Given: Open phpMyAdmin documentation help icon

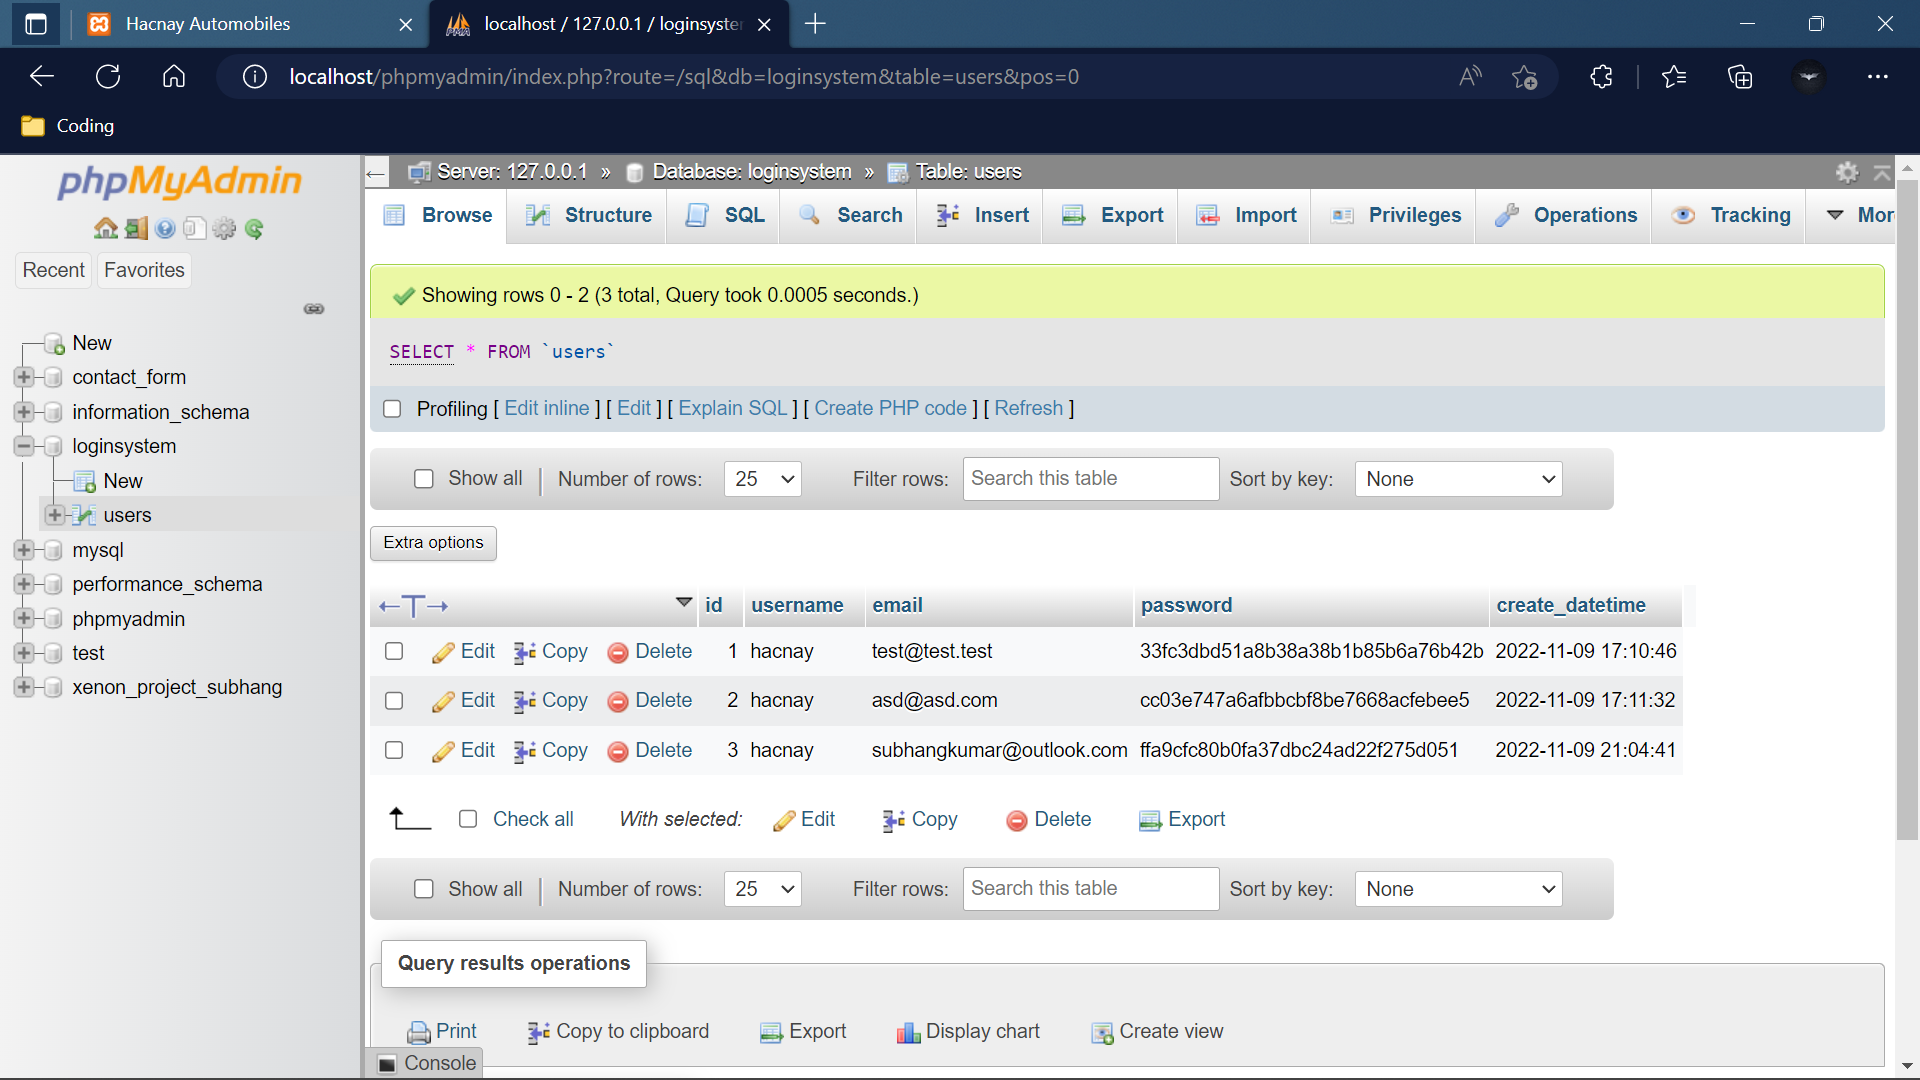Looking at the screenshot, I should click(x=165, y=229).
